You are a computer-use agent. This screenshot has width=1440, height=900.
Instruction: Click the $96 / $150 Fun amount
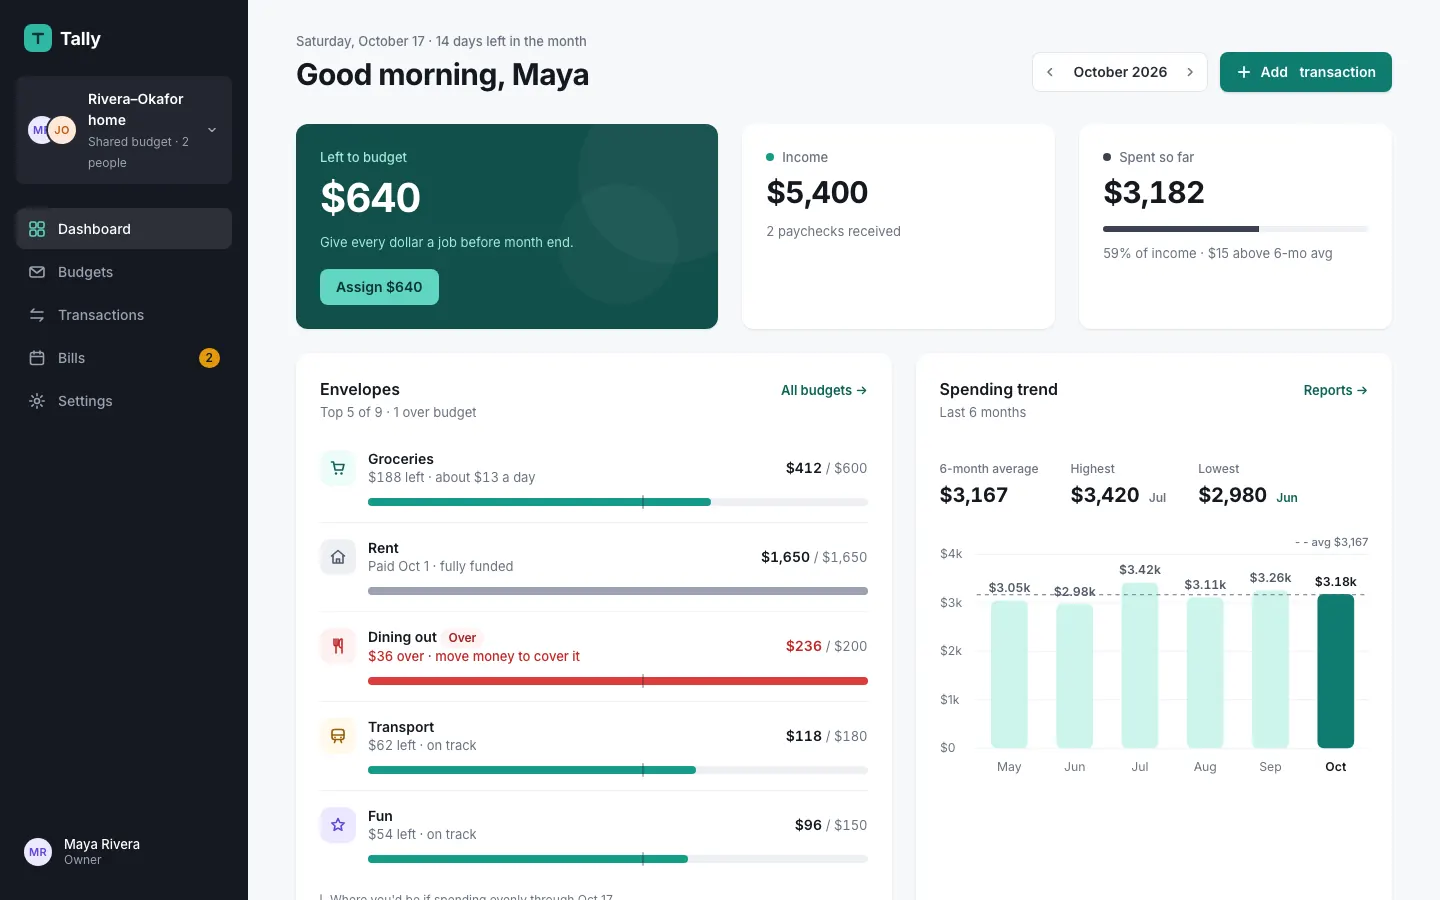pyautogui.click(x=831, y=825)
